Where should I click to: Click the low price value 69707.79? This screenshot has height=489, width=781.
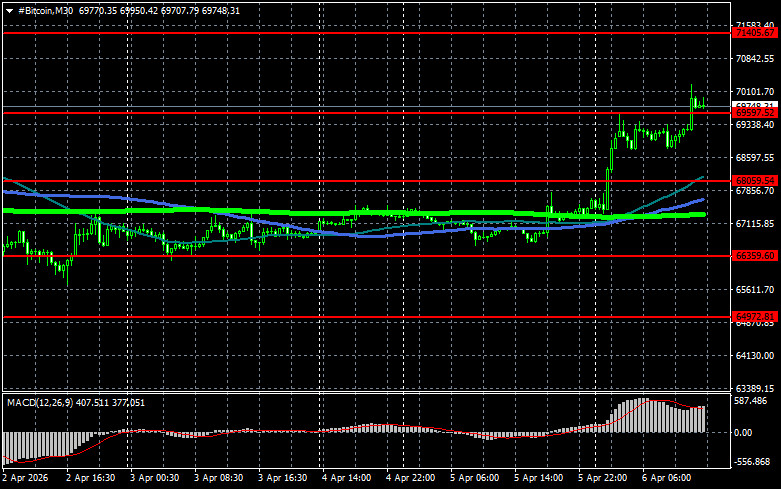(179, 10)
